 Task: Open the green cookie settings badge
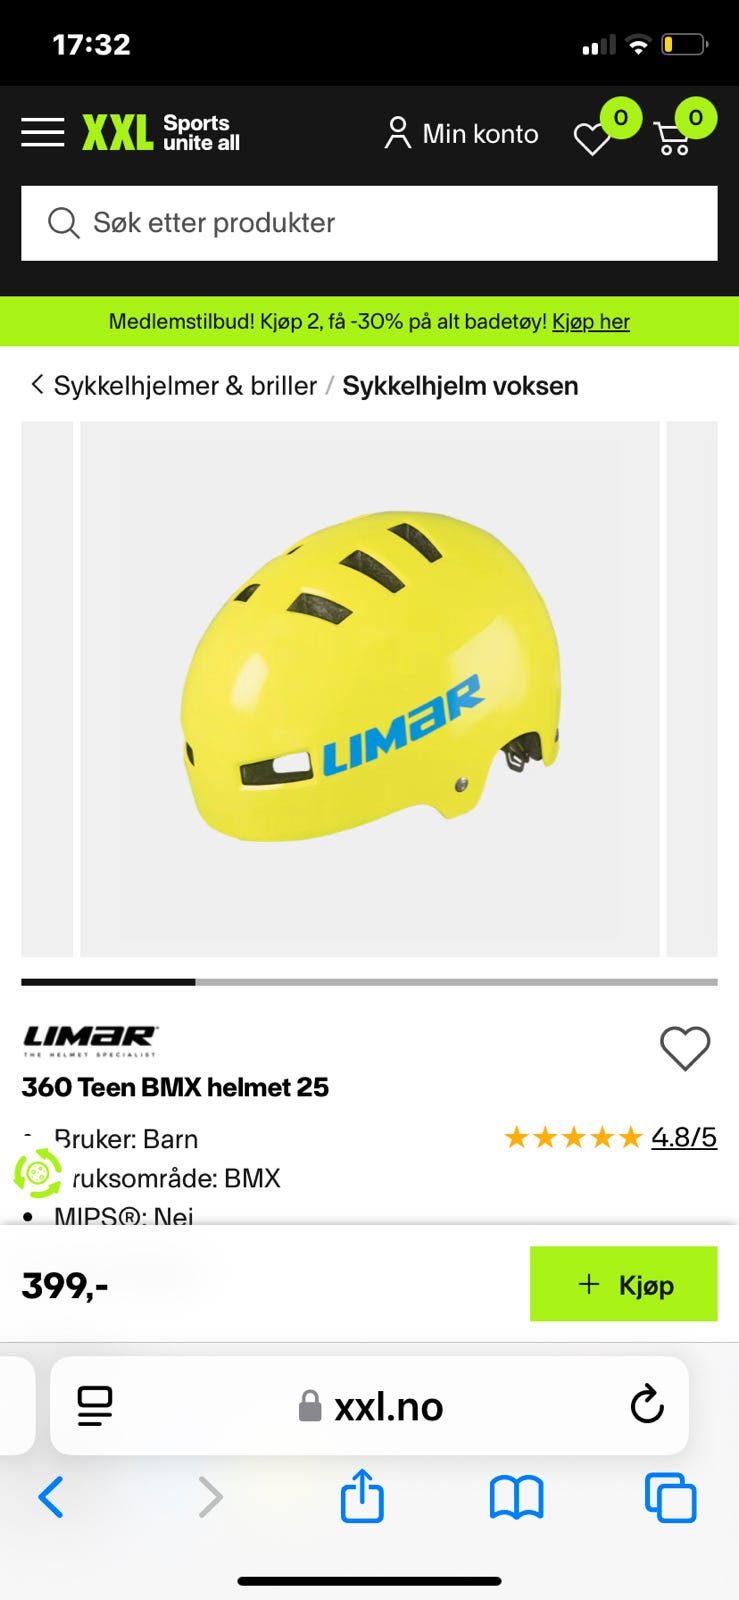tap(38, 1173)
